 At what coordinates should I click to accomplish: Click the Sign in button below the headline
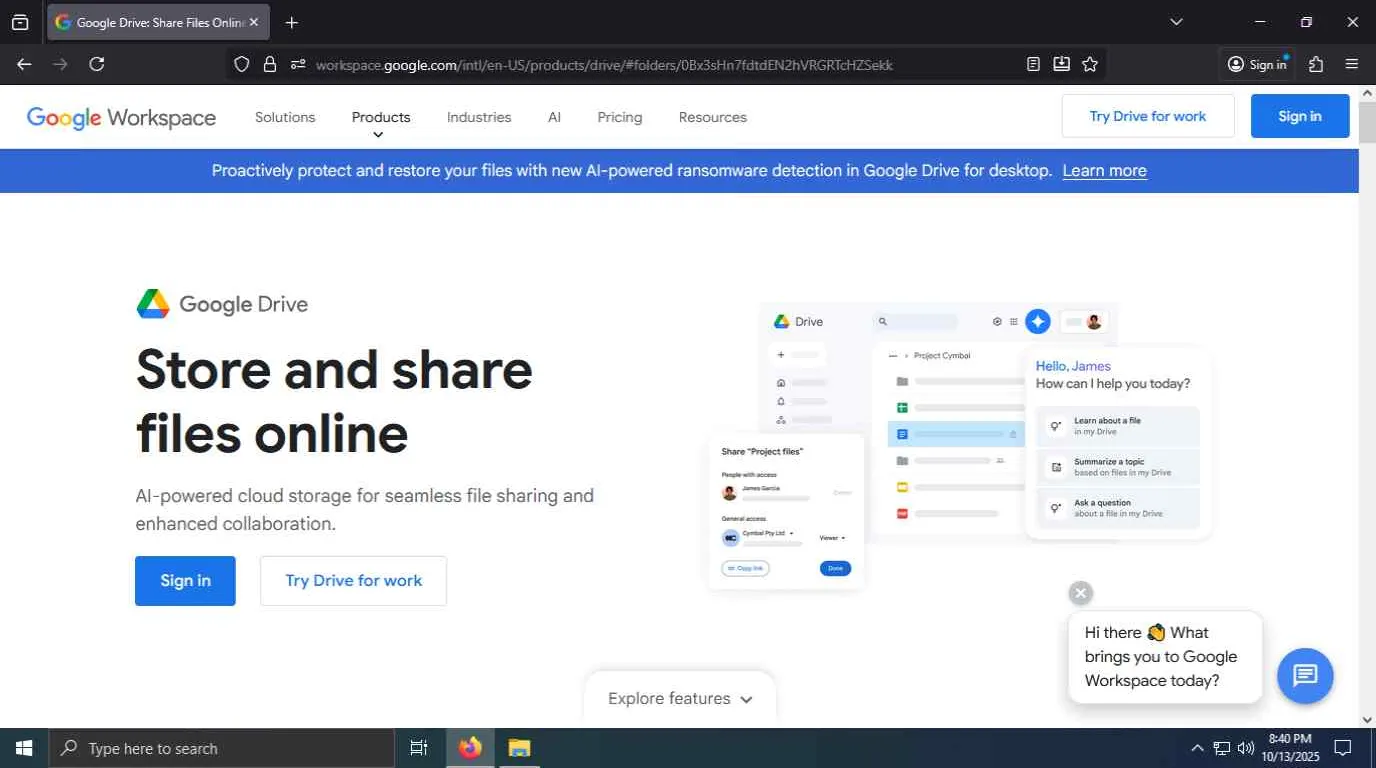(x=185, y=581)
